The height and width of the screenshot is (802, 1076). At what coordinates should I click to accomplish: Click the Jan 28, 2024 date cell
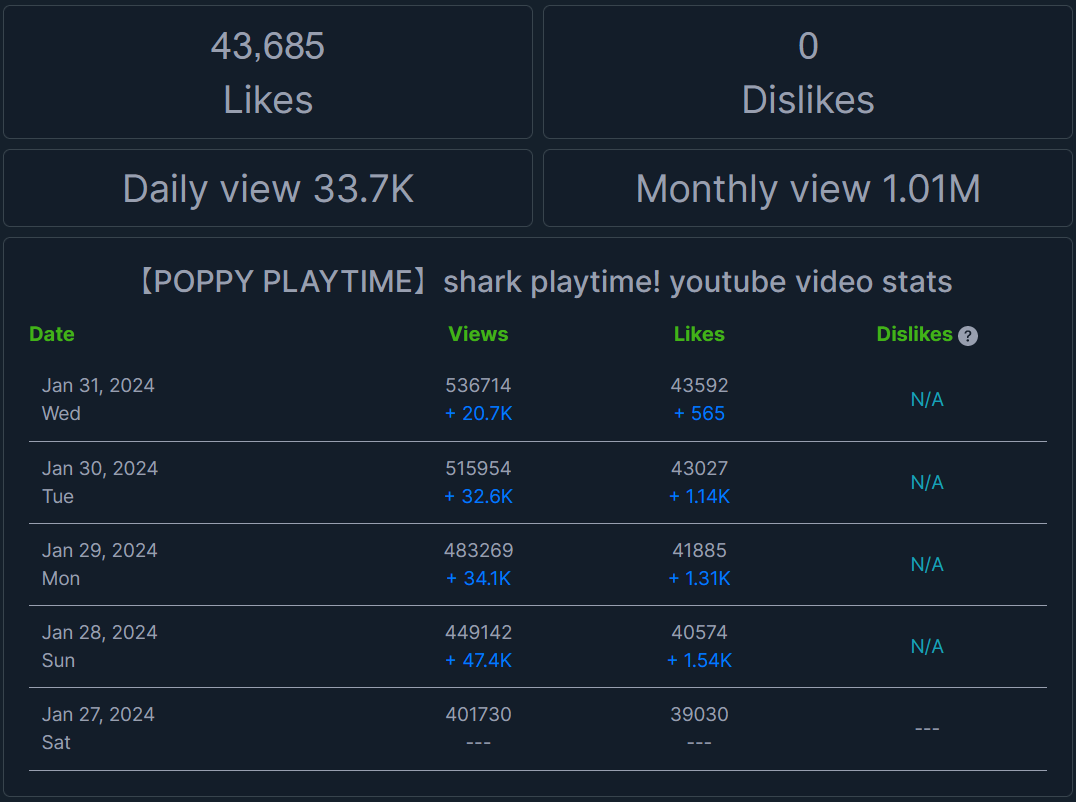pyautogui.click(x=100, y=633)
